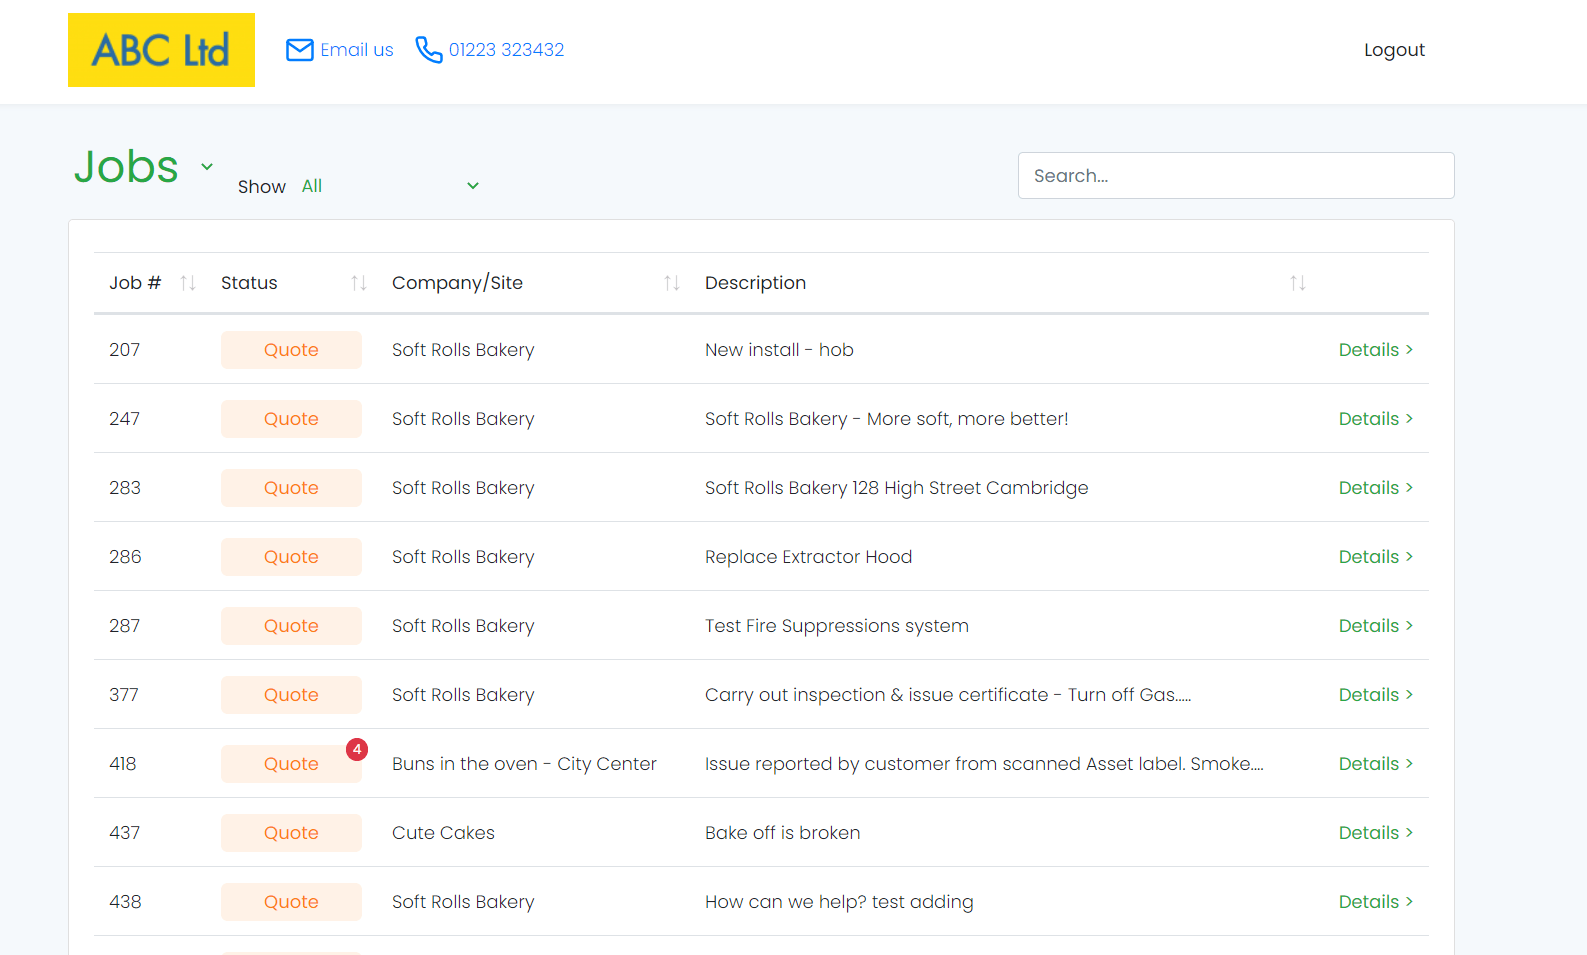The height and width of the screenshot is (955, 1587).
Task: Click the Status column header label
Action: (x=249, y=283)
